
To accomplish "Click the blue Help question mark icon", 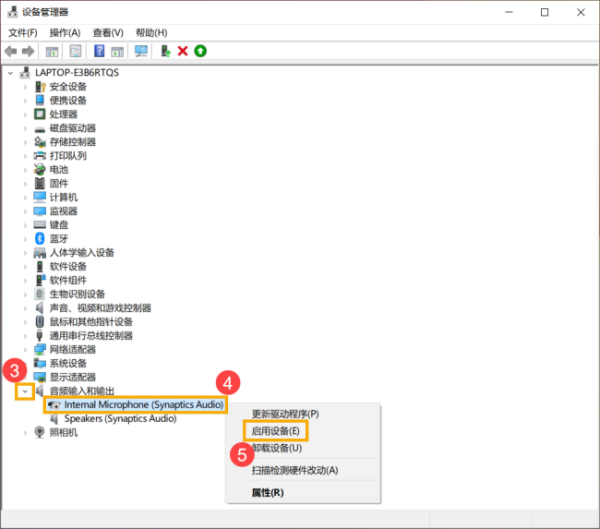I will [99, 51].
